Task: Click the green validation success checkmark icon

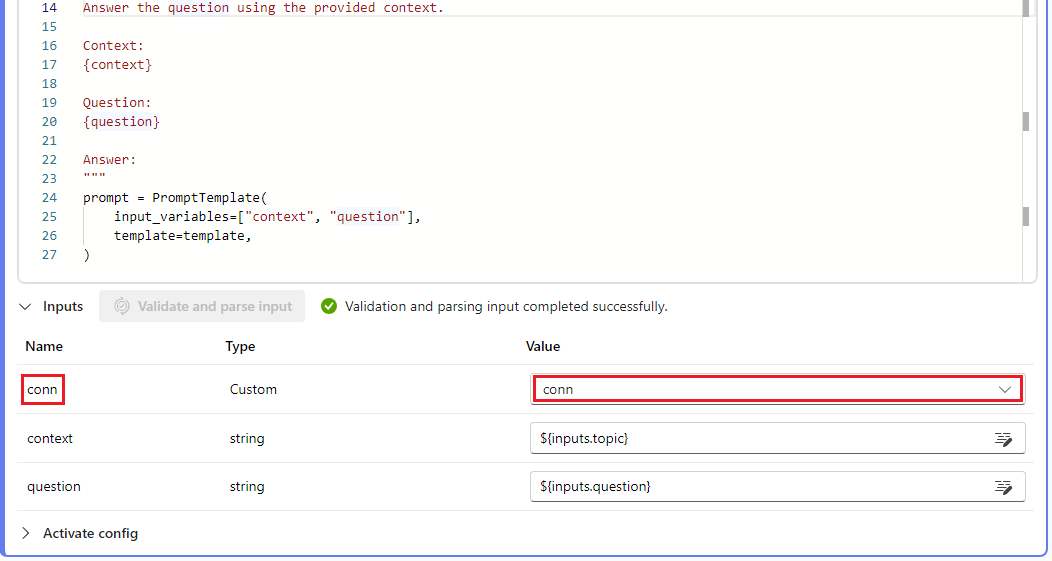Action: (329, 306)
